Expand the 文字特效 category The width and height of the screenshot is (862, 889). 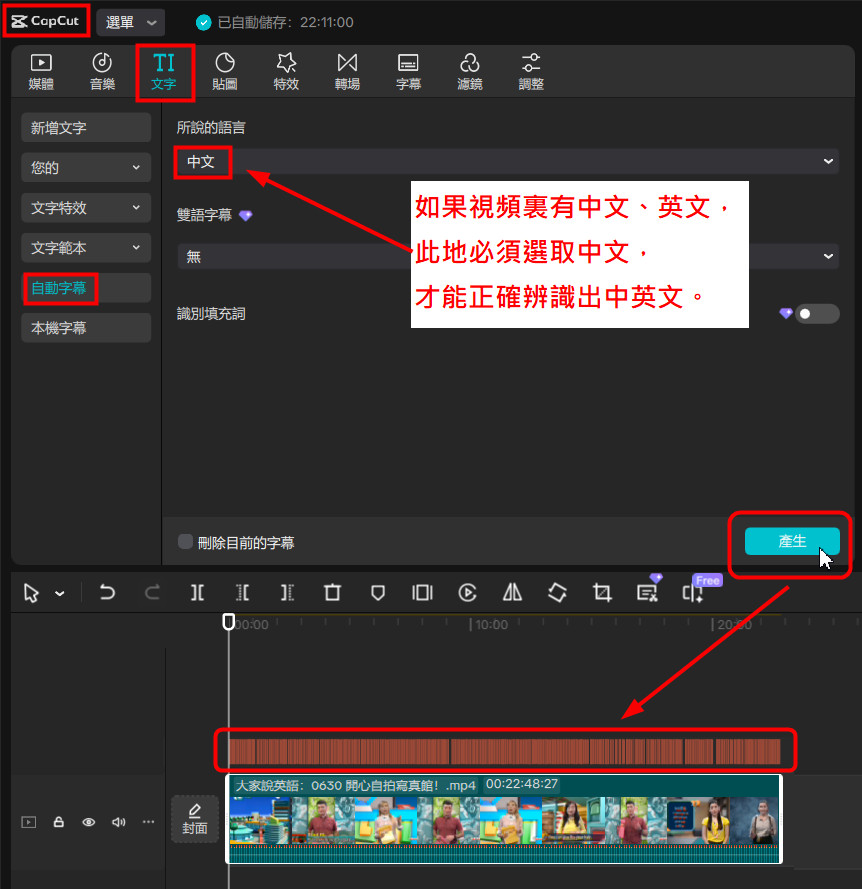[86, 208]
